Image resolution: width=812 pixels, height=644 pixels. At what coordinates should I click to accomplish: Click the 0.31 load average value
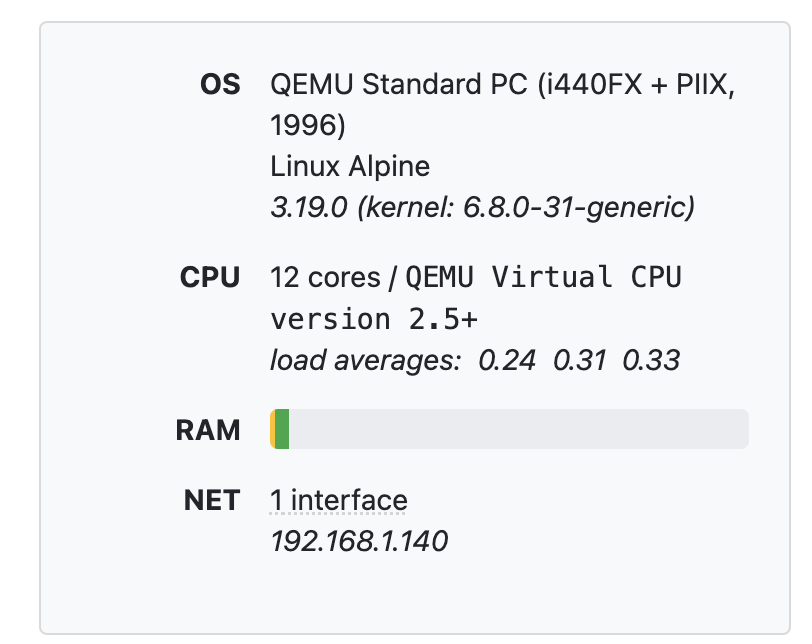[x=580, y=360]
